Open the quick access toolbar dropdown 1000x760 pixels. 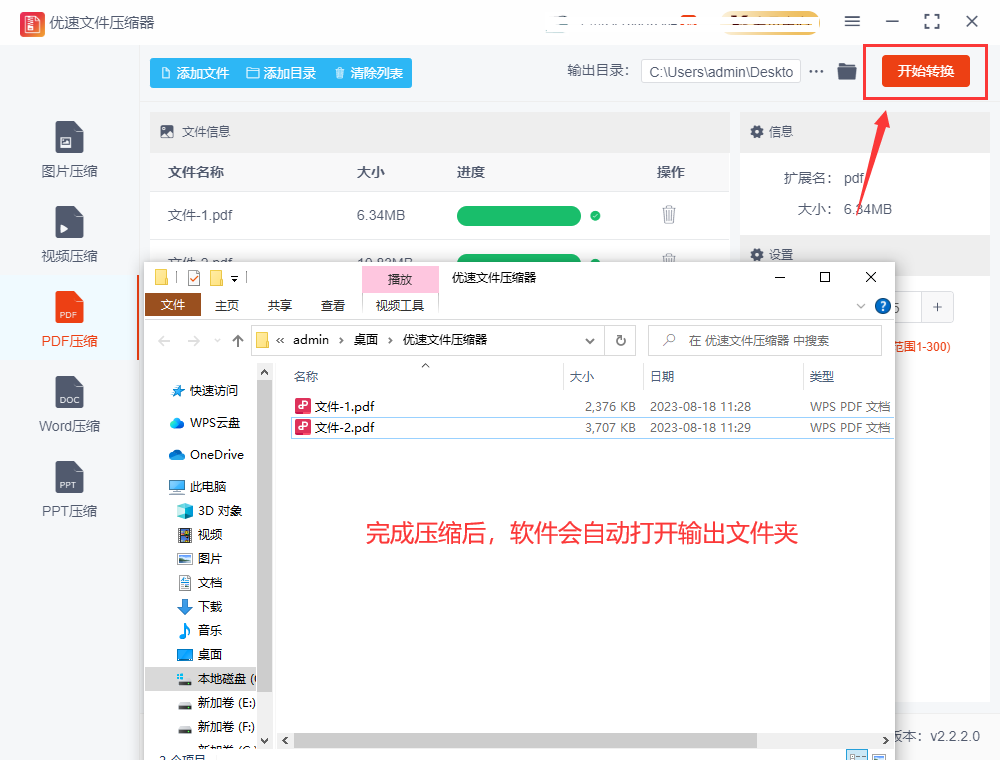click(x=234, y=279)
